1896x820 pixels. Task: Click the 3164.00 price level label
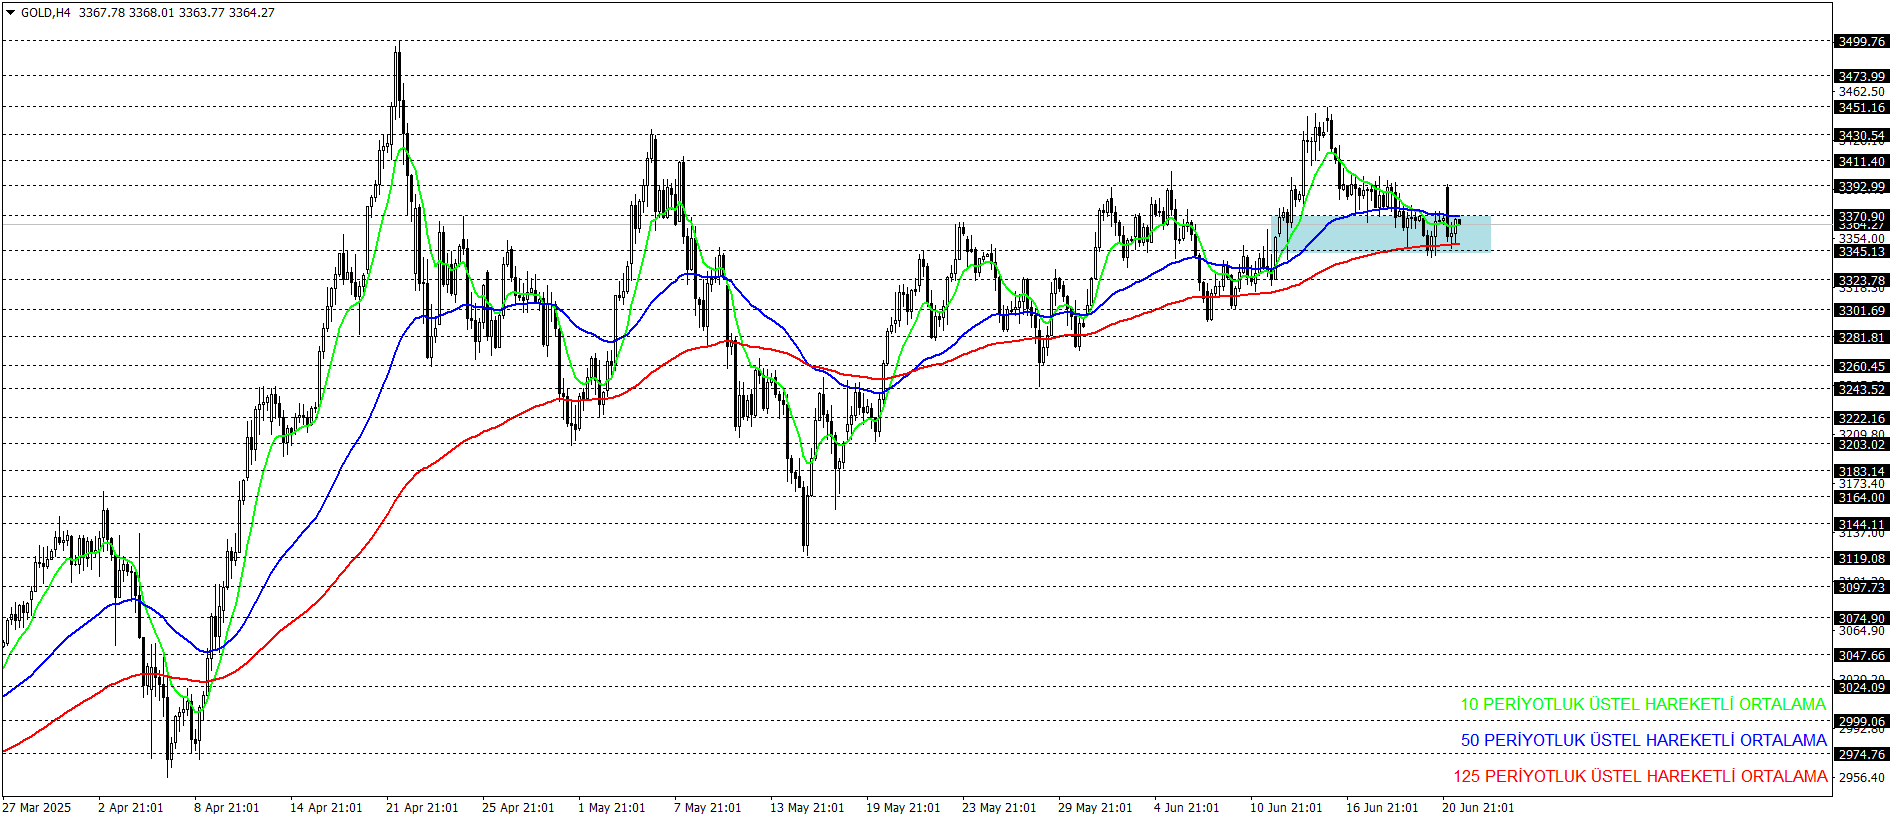click(x=1862, y=497)
